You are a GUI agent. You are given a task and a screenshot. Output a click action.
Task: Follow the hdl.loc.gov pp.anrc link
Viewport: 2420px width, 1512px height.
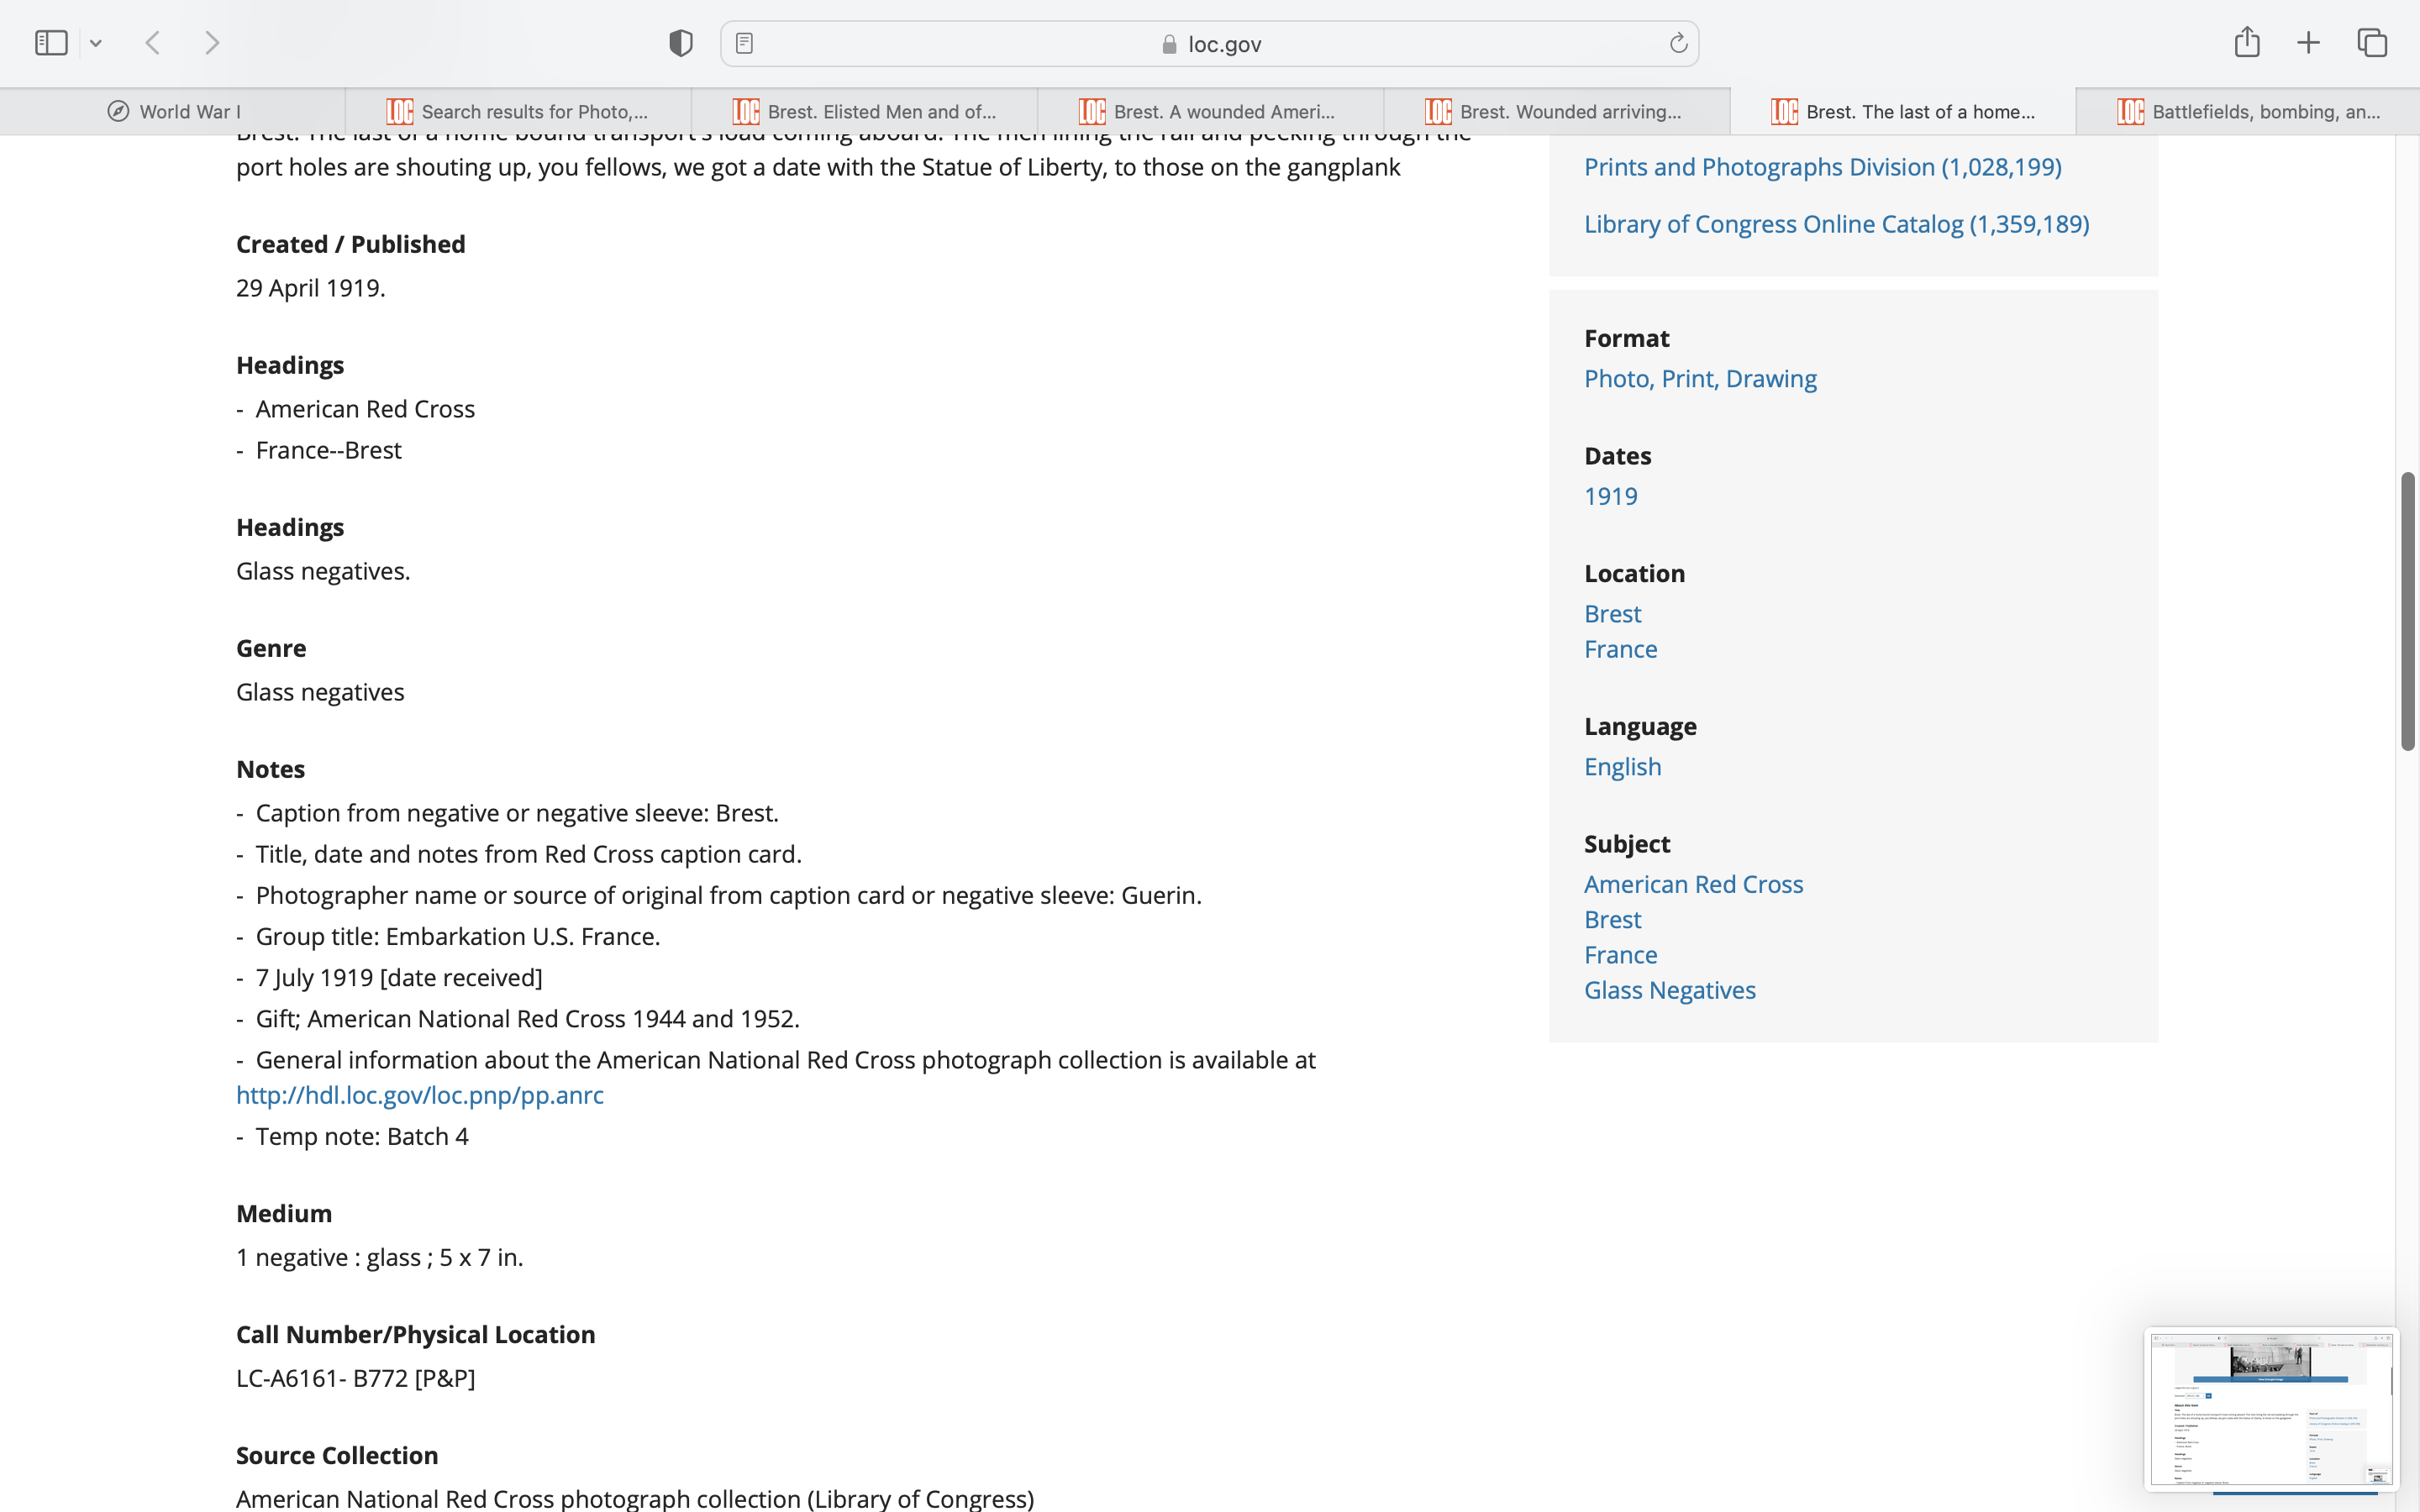[x=420, y=1095]
